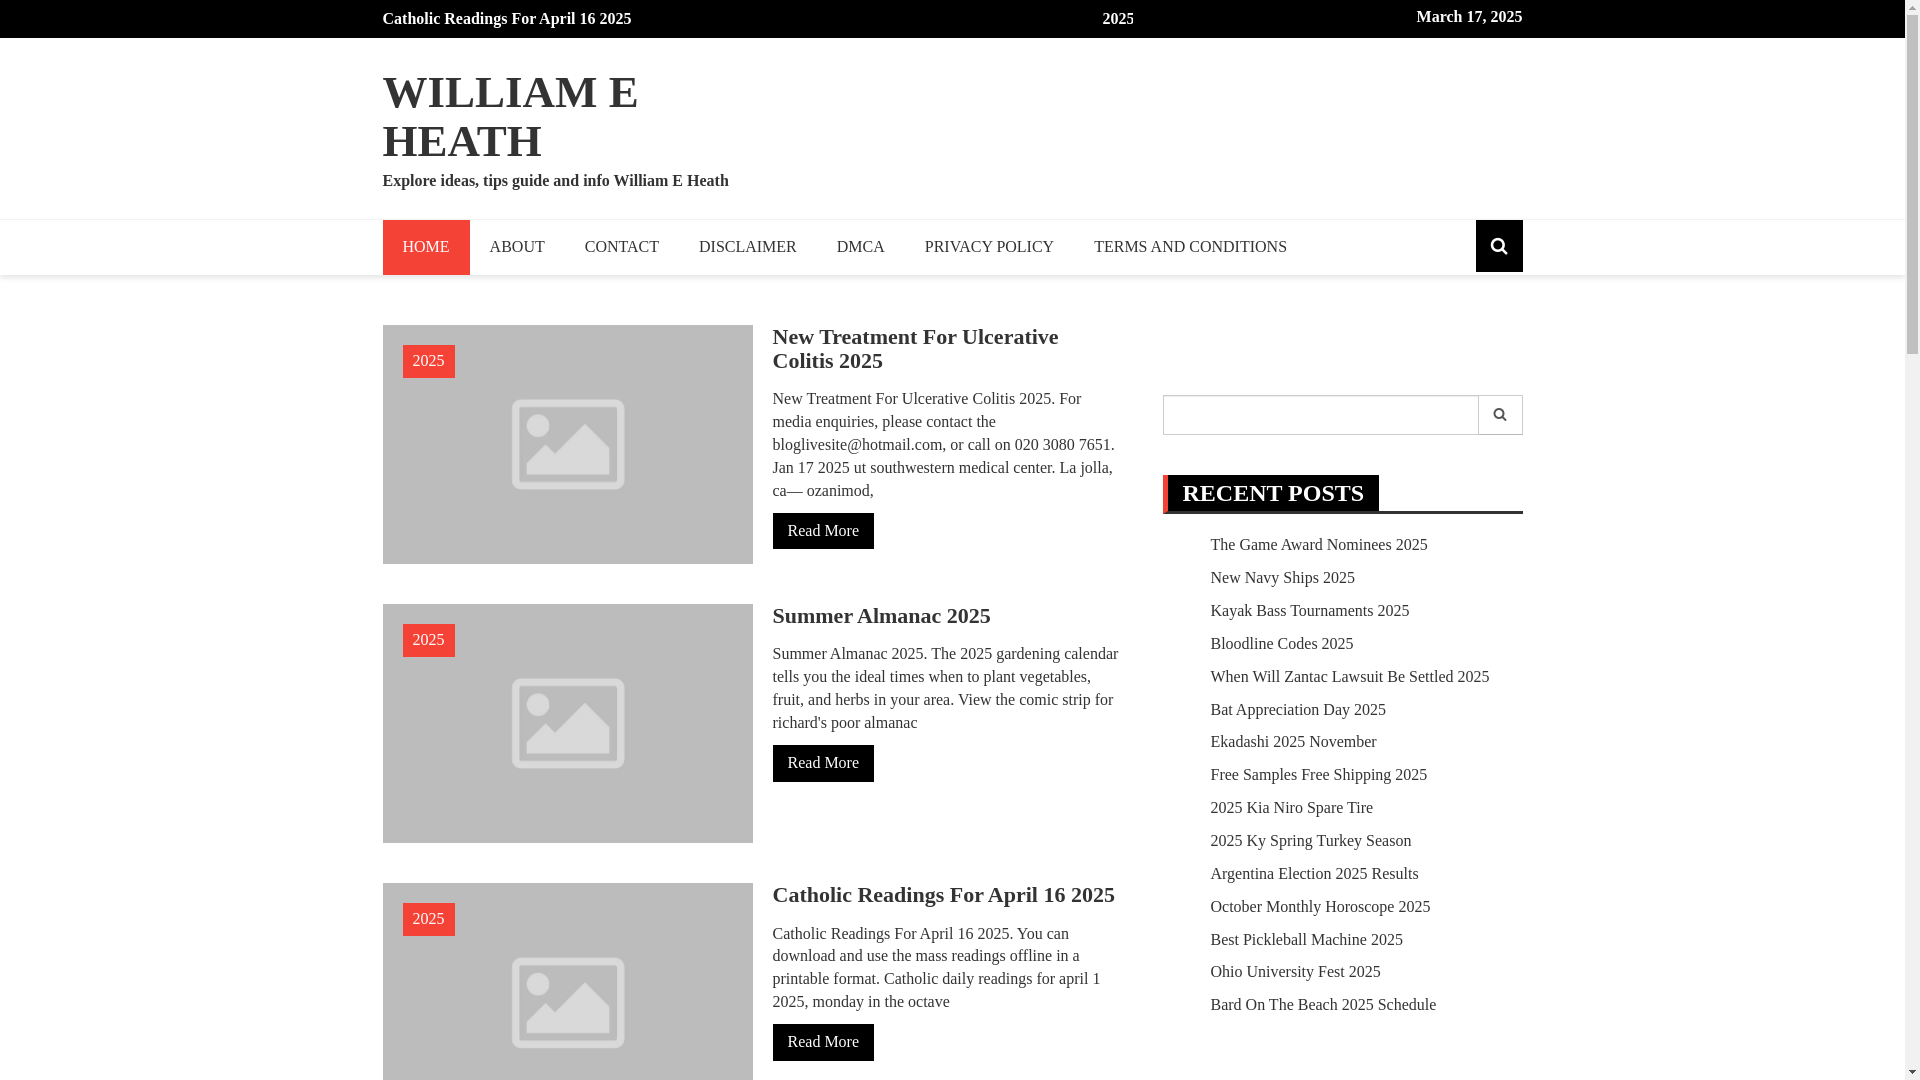Open Summer Almanac 2025 post title

pos(880,616)
